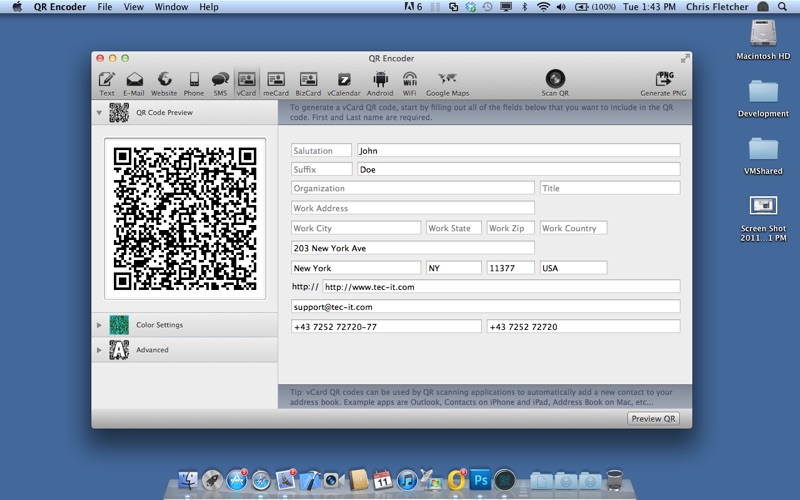This screenshot has height=500, width=800.
Task: Click Generate PNG in the toolbar
Action: coord(663,81)
